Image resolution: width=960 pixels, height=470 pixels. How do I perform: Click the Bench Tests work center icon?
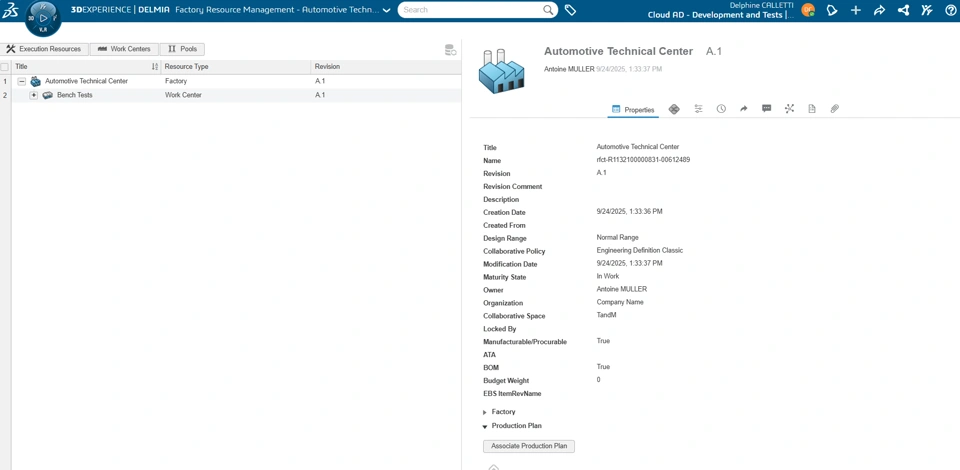point(48,95)
